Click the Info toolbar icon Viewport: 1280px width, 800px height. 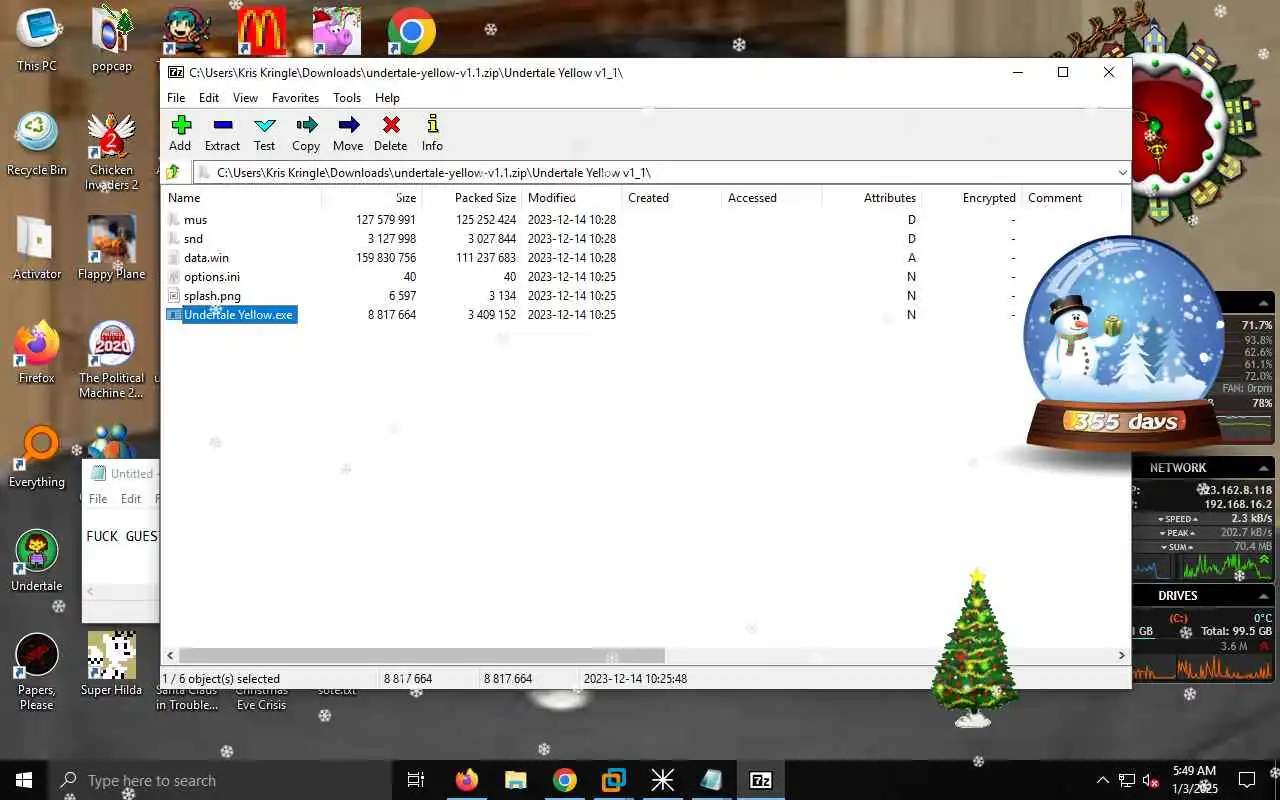[x=432, y=132]
